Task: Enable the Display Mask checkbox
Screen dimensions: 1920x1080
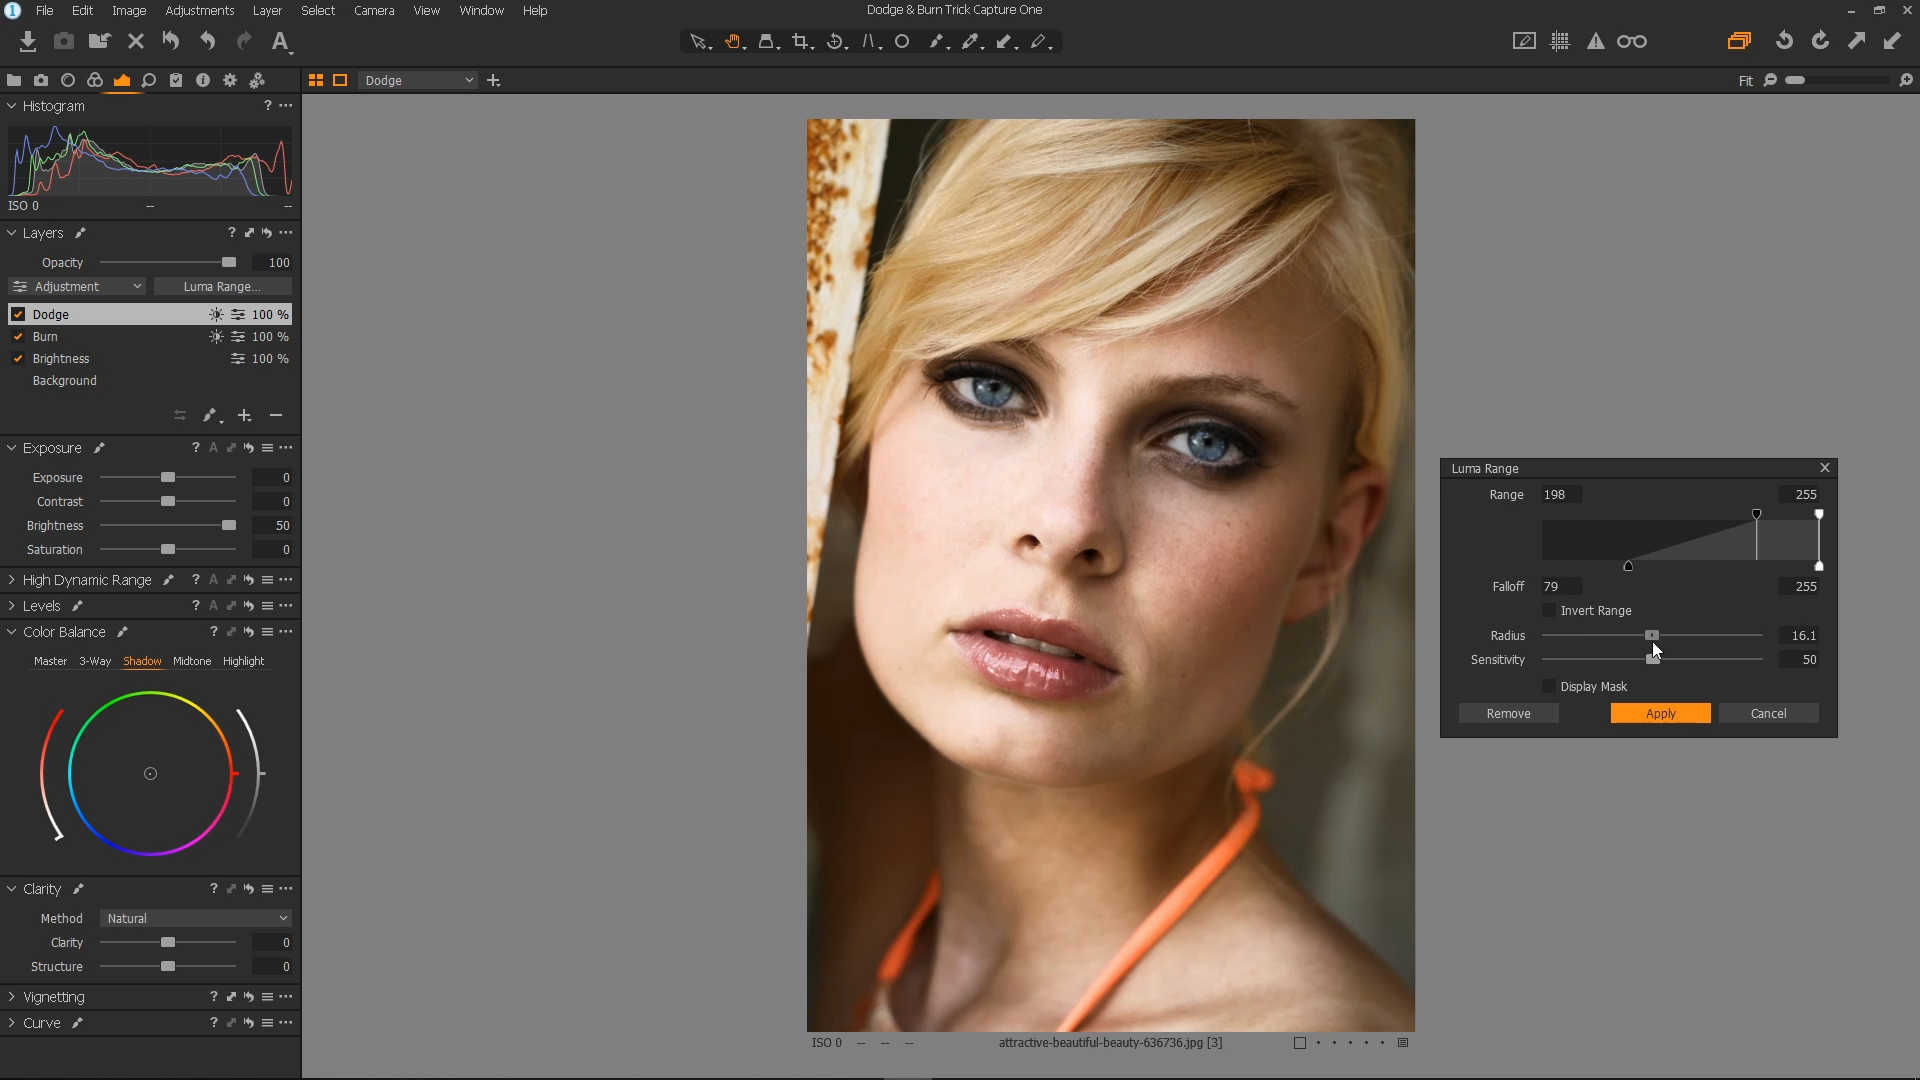Action: [1549, 687]
